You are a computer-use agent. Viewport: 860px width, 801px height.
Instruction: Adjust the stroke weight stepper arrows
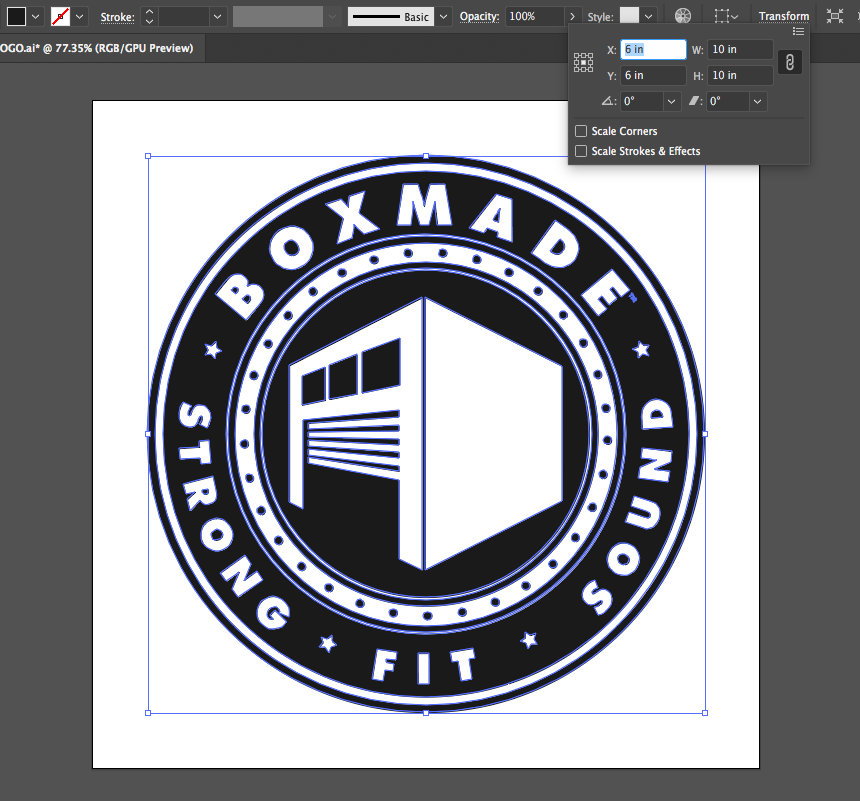(149, 16)
